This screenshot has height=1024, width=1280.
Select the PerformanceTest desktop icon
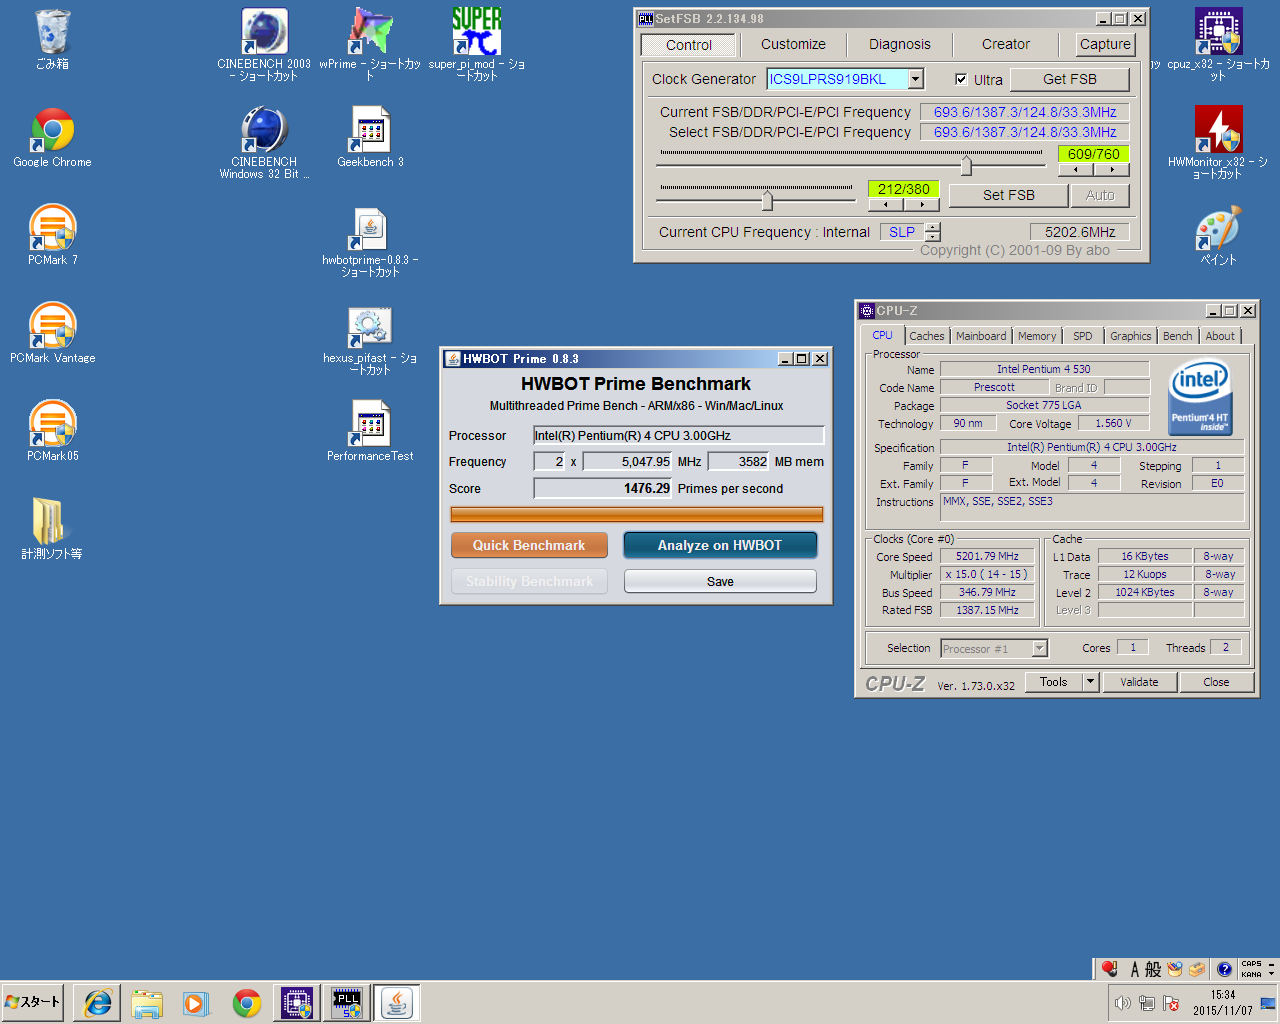pyautogui.click(x=370, y=432)
